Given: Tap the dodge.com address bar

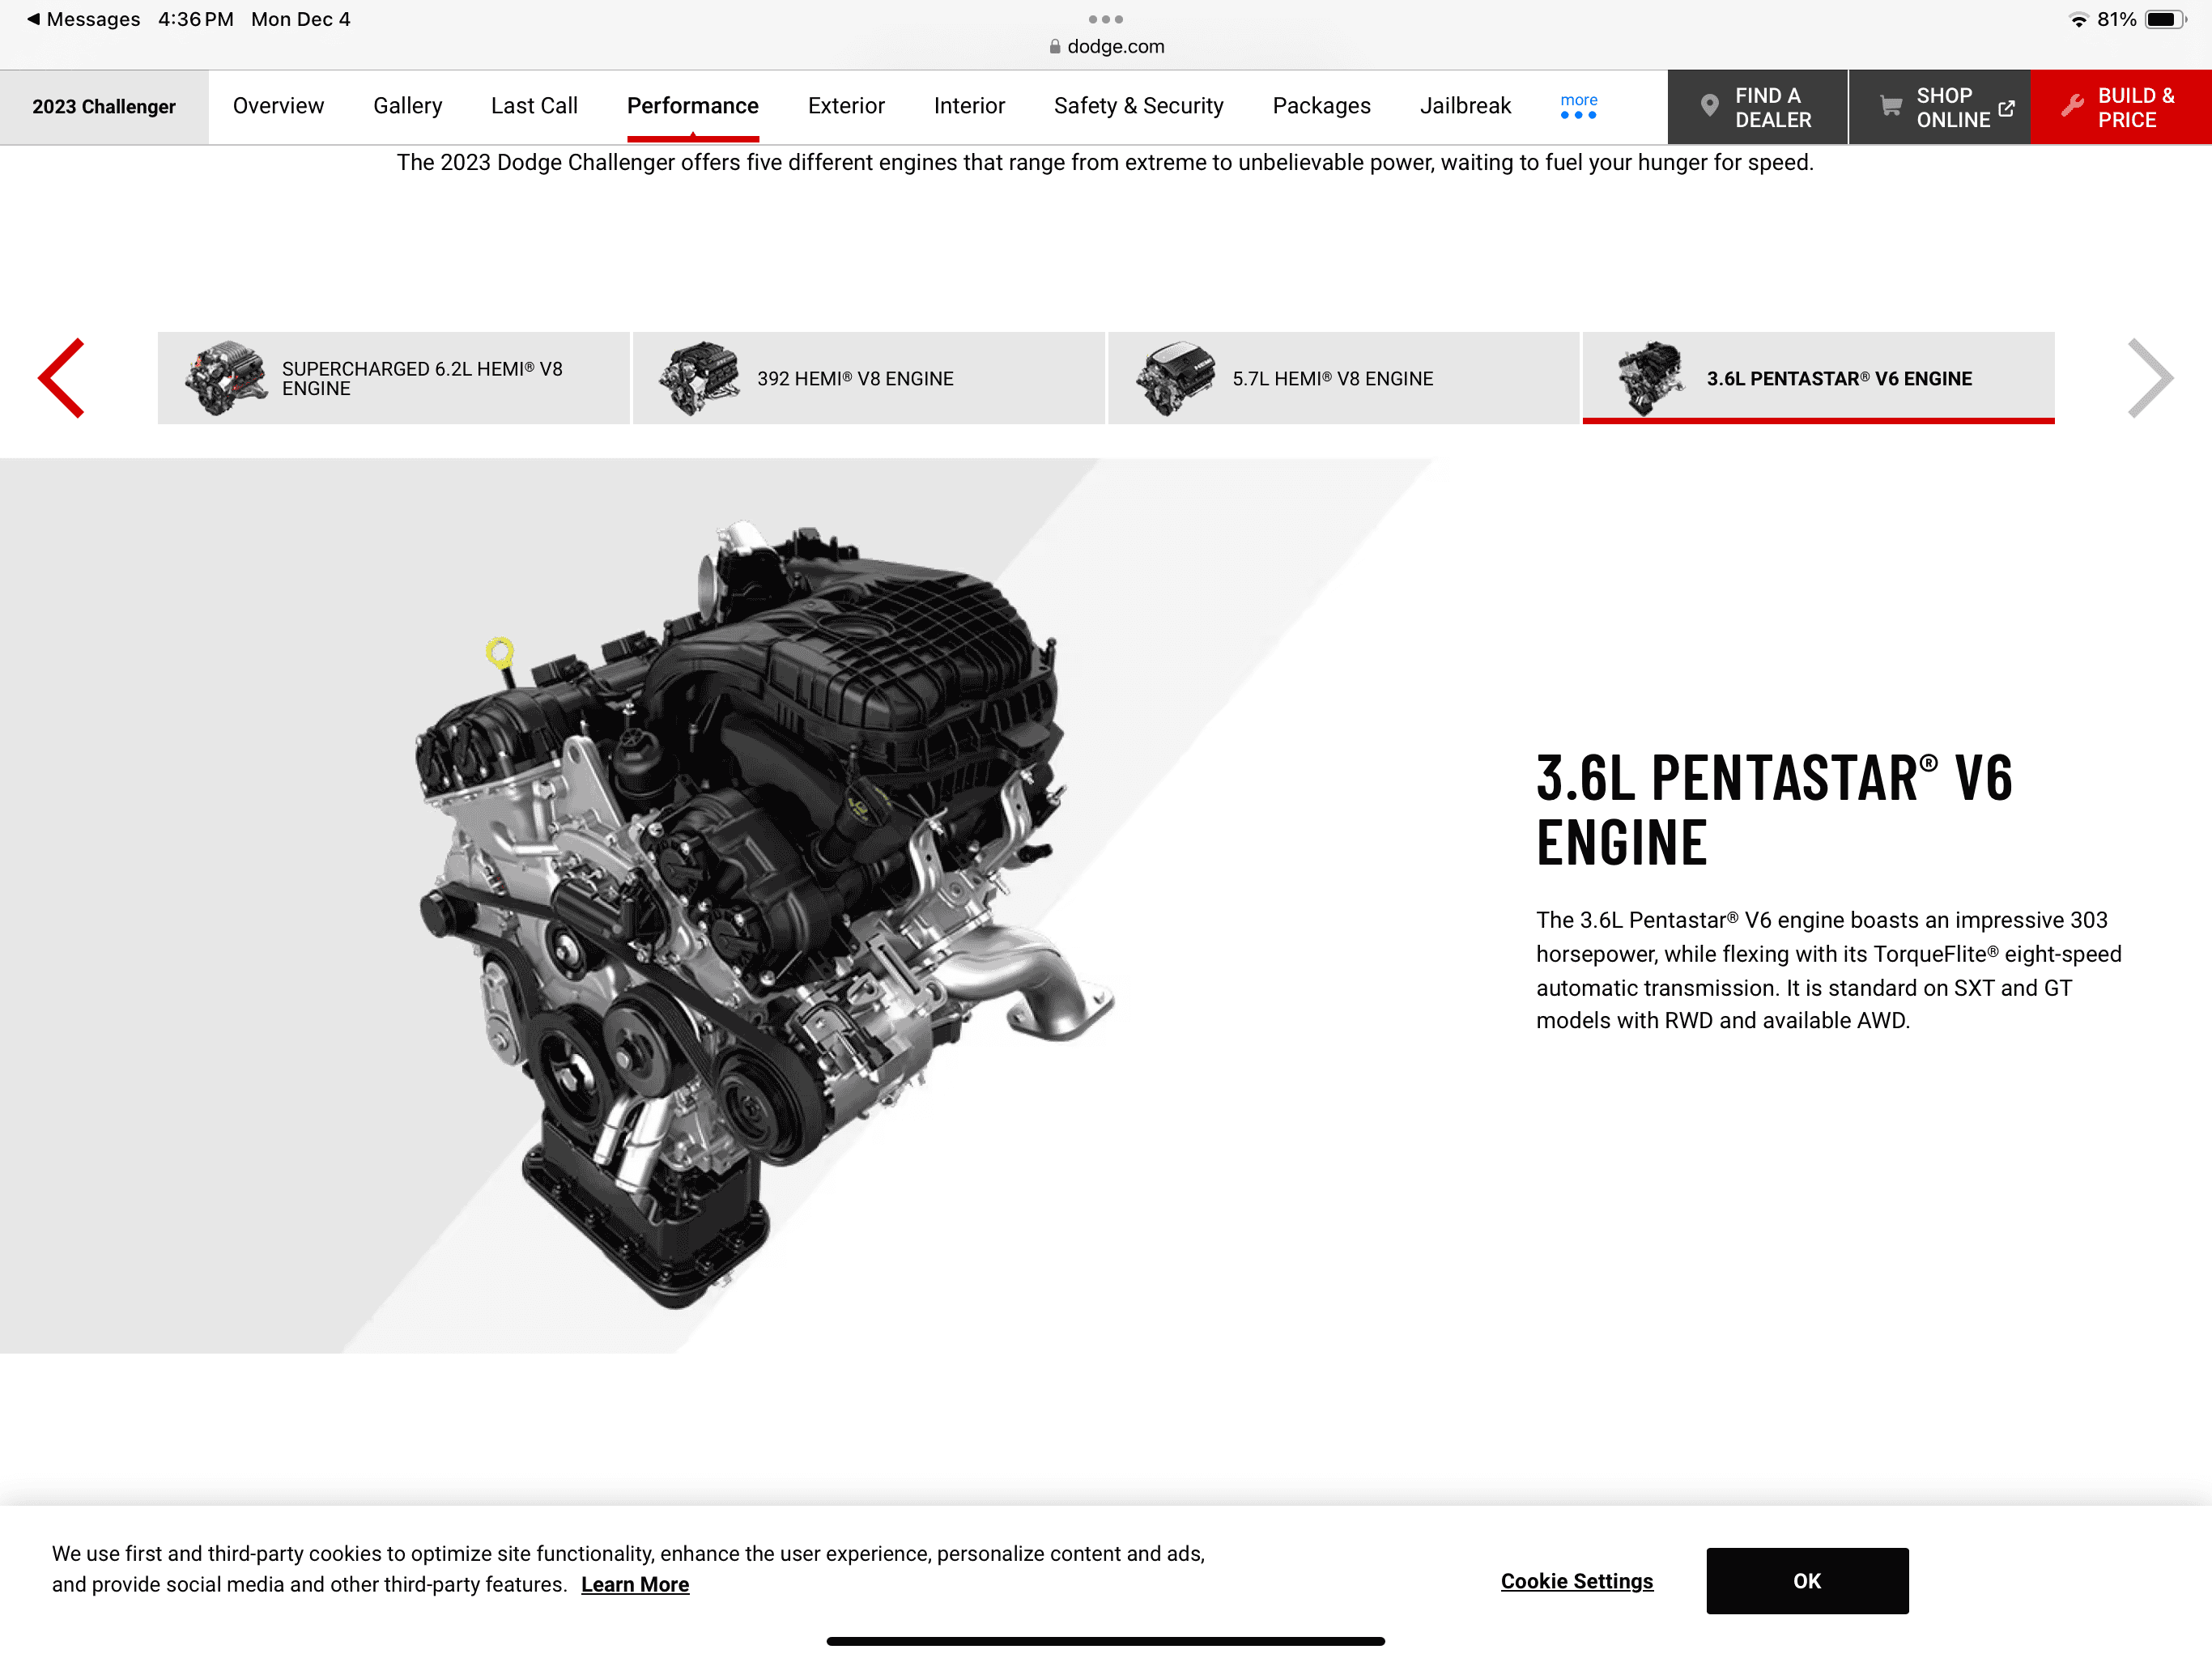Looking at the screenshot, I should pyautogui.click(x=1106, y=46).
